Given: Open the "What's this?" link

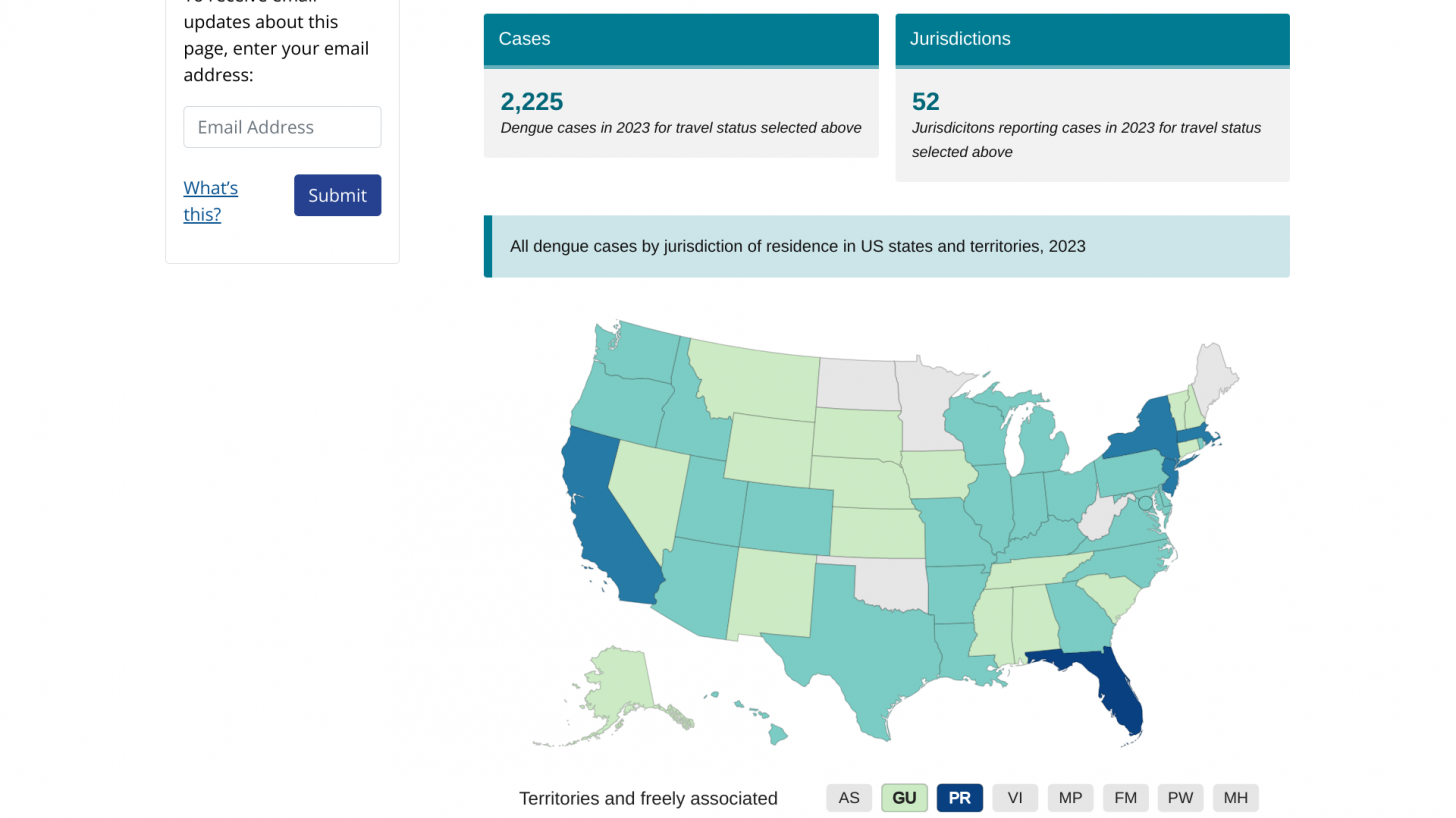Looking at the screenshot, I should tap(210, 201).
